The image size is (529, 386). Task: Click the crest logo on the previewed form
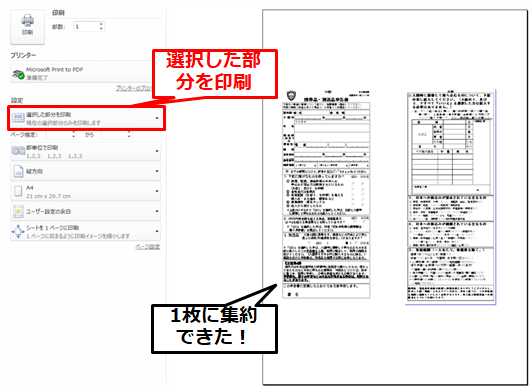pos(290,96)
